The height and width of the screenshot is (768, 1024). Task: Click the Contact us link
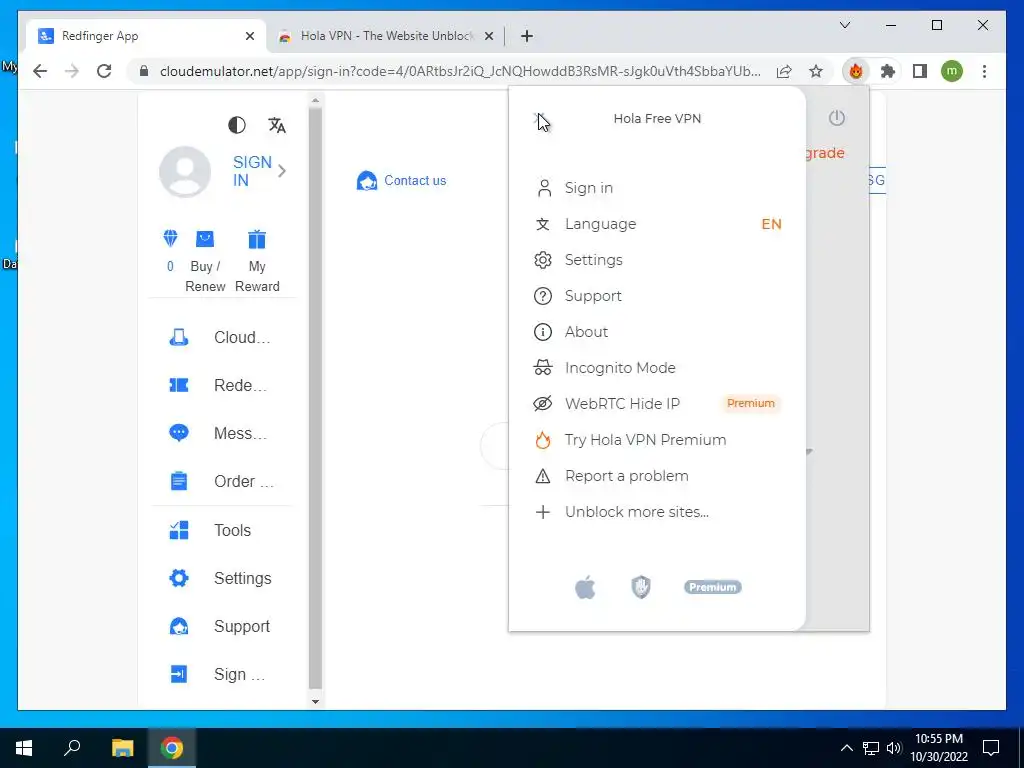click(402, 180)
